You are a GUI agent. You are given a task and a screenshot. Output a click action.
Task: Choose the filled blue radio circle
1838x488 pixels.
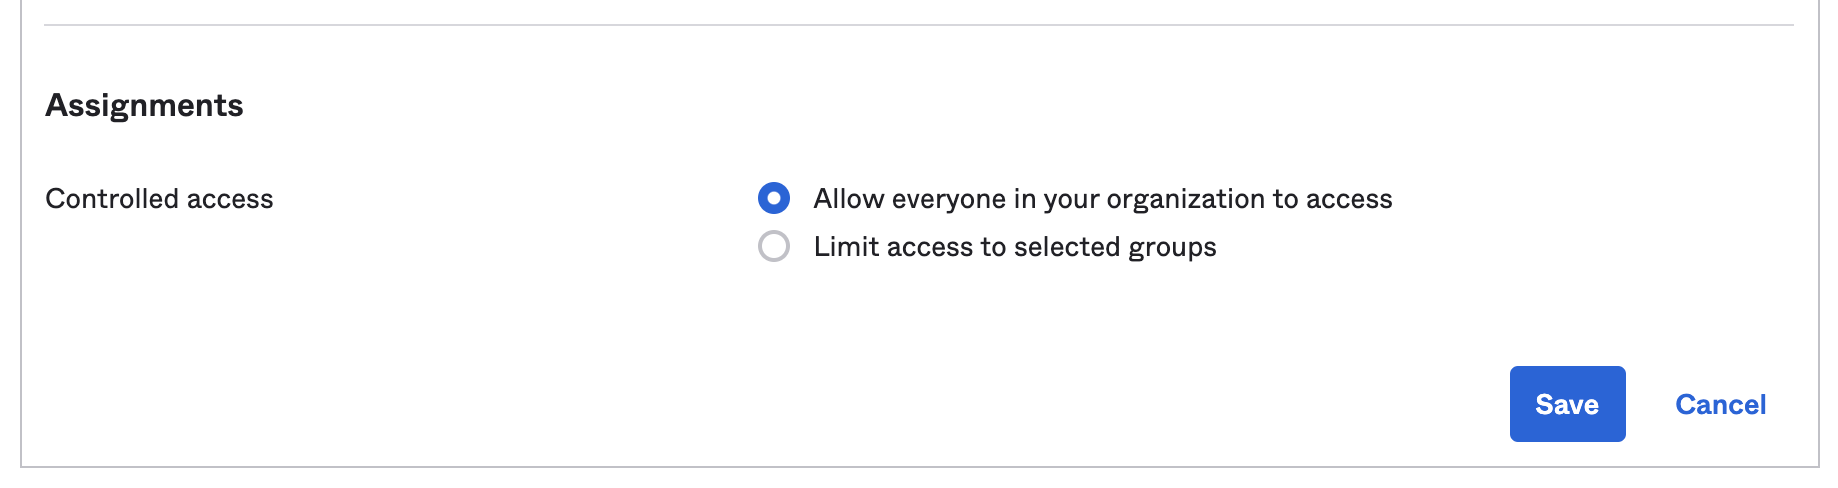tap(774, 198)
